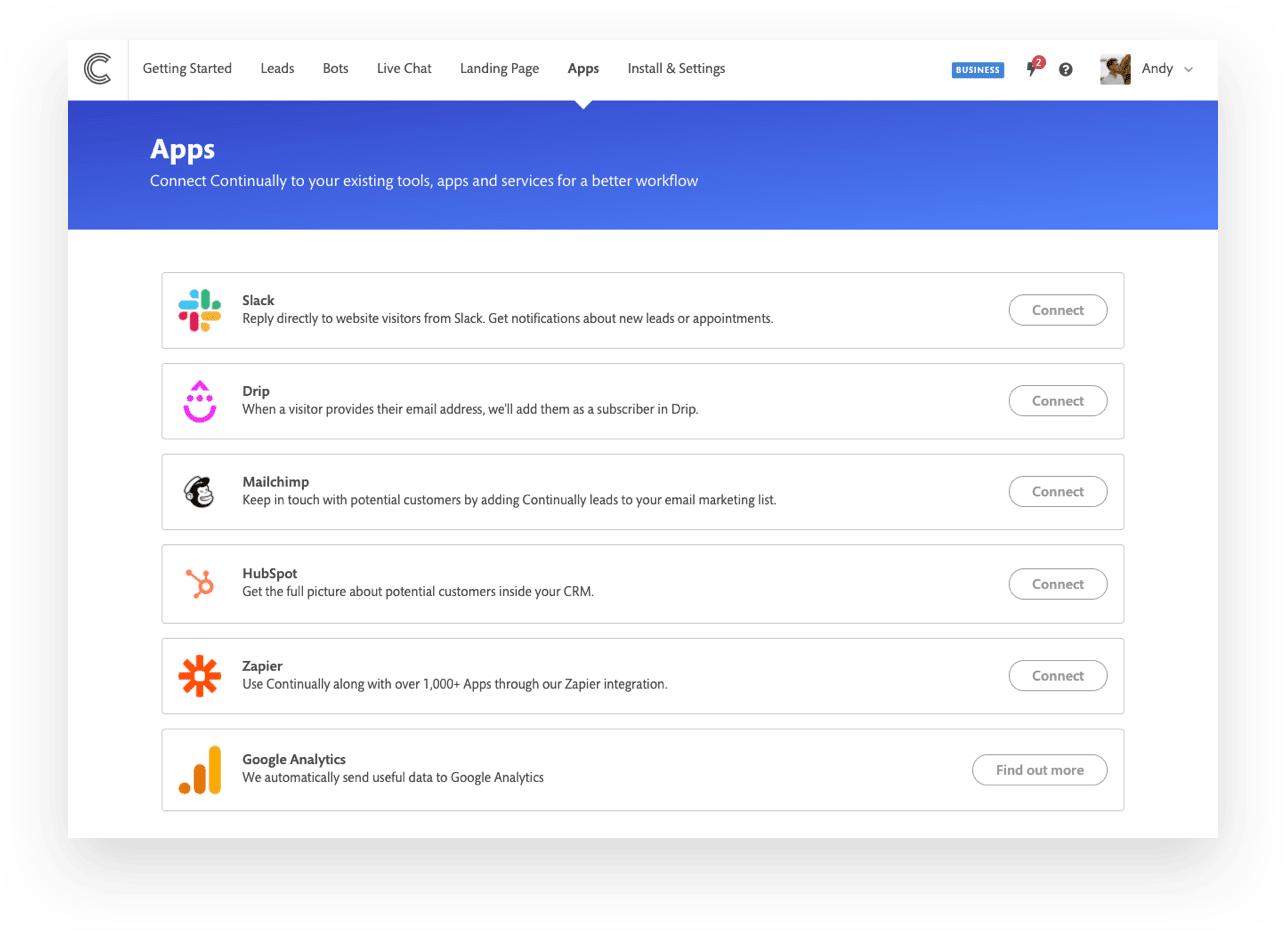Screen dimensions: 1286x934
Task: Click the Zapier logo icon
Action: pyautogui.click(x=200, y=676)
